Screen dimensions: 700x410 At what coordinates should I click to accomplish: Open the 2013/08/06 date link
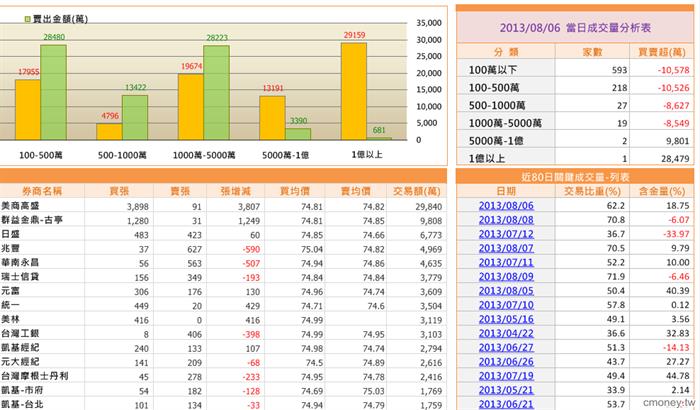point(506,205)
